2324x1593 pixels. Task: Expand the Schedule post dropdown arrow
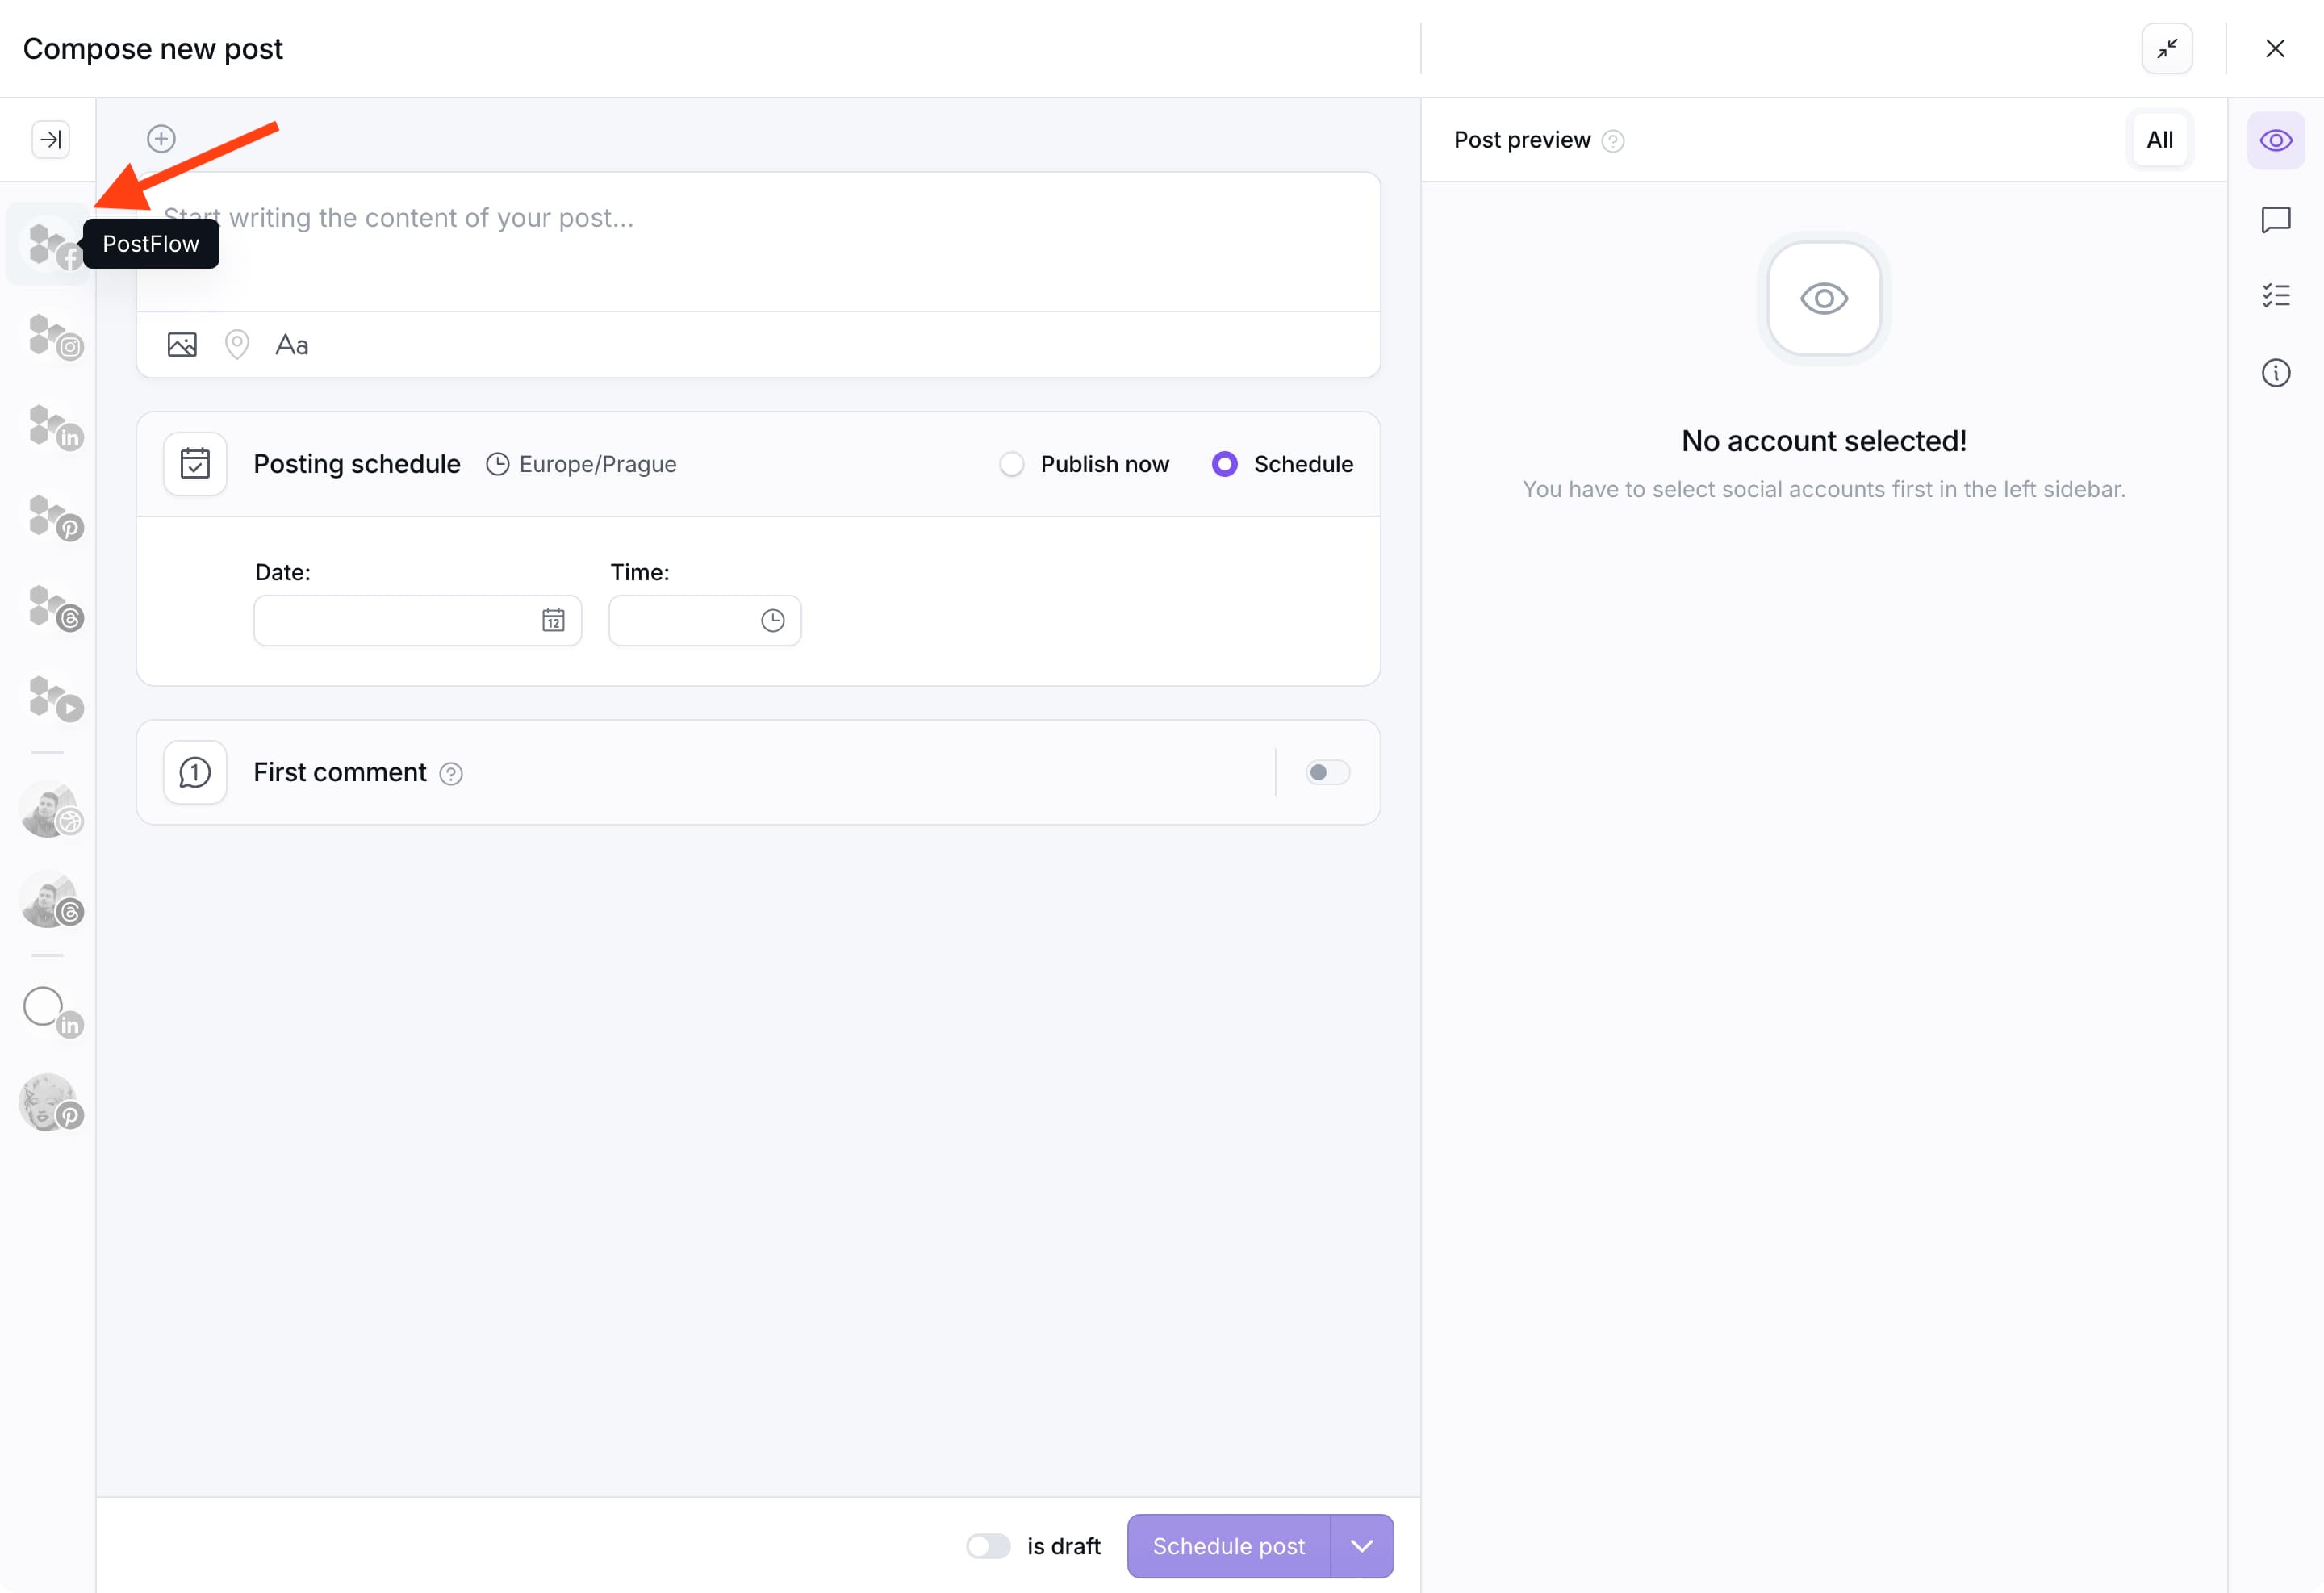(1361, 1546)
